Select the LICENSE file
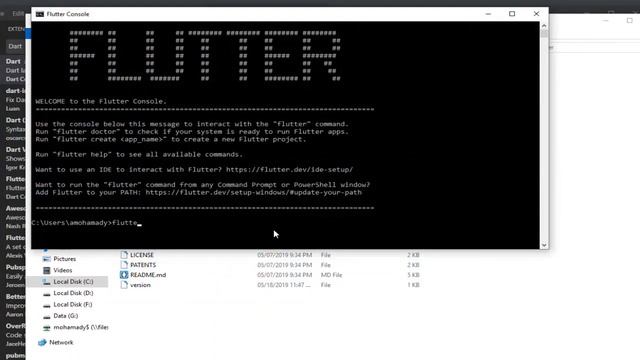Image resolution: width=640 pixels, height=360 pixels. pos(142,255)
